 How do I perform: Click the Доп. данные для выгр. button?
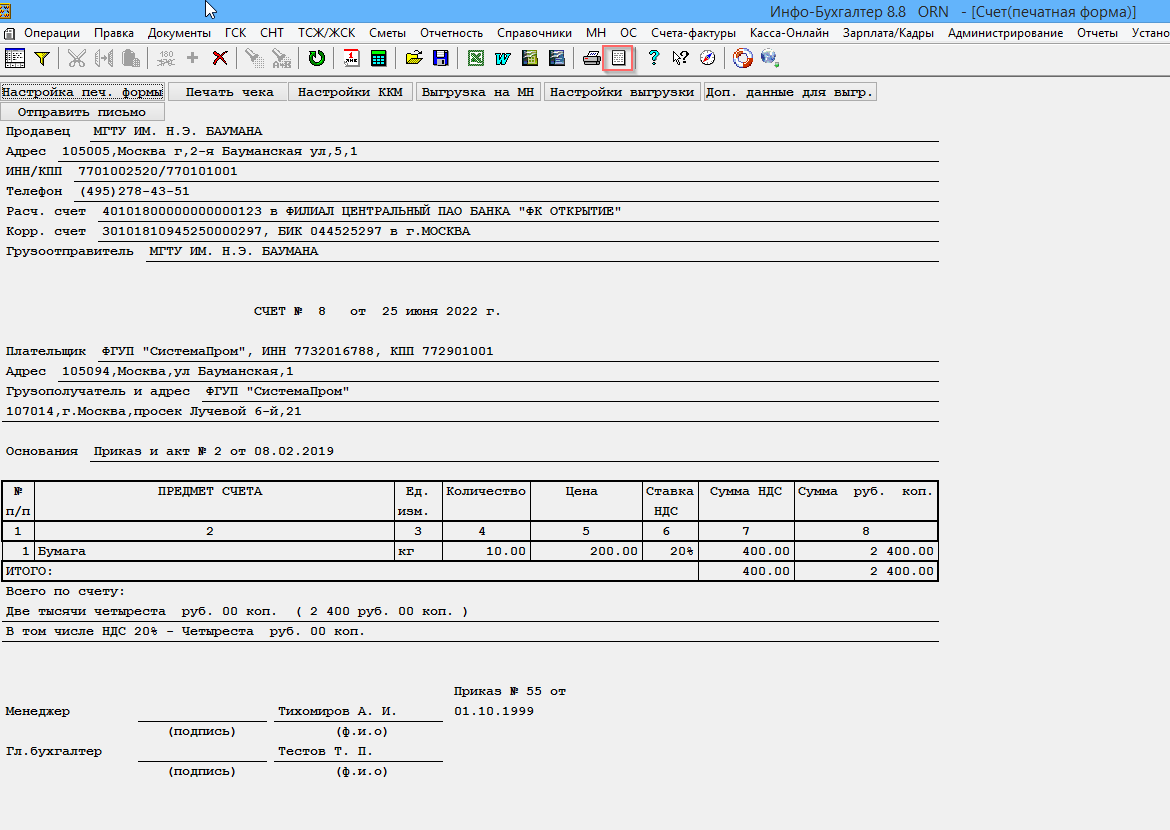point(789,92)
